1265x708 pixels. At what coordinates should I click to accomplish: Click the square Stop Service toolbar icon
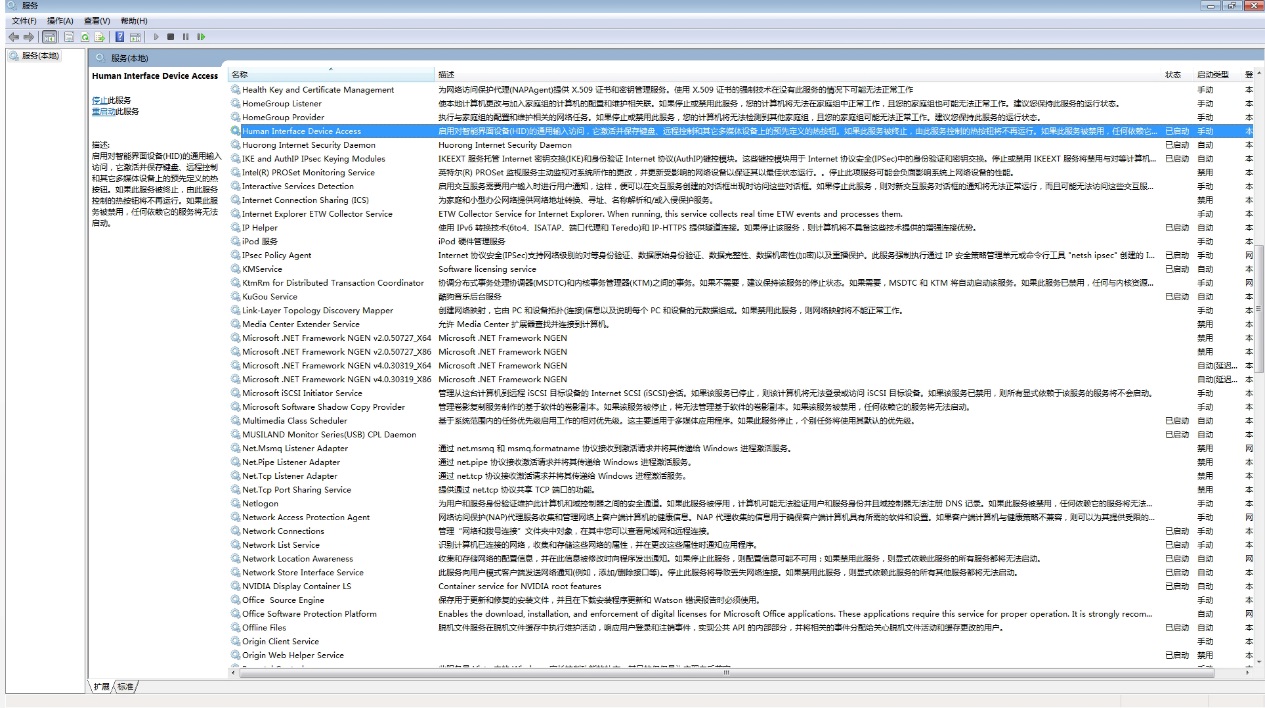(171, 37)
